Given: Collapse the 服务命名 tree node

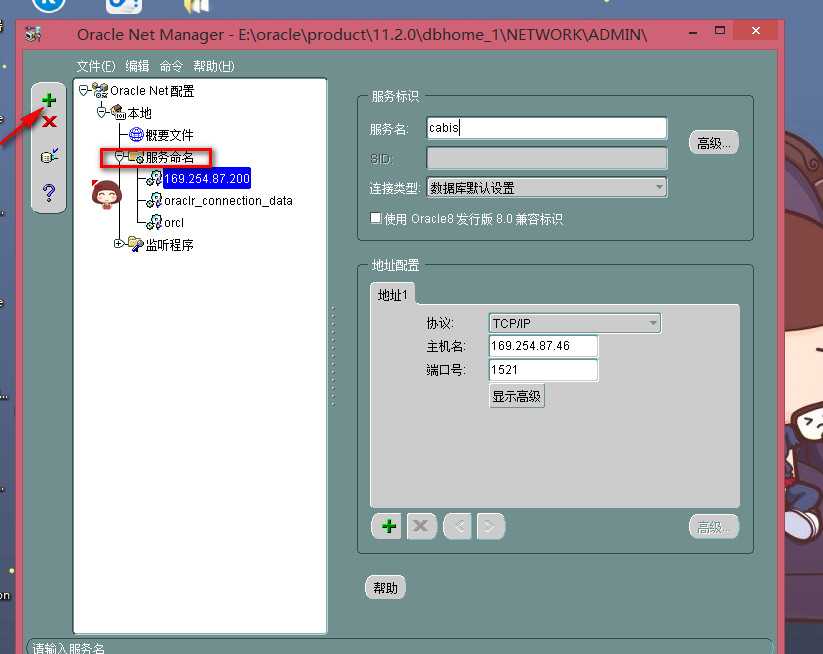Looking at the screenshot, I should click(x=119, y=156).
